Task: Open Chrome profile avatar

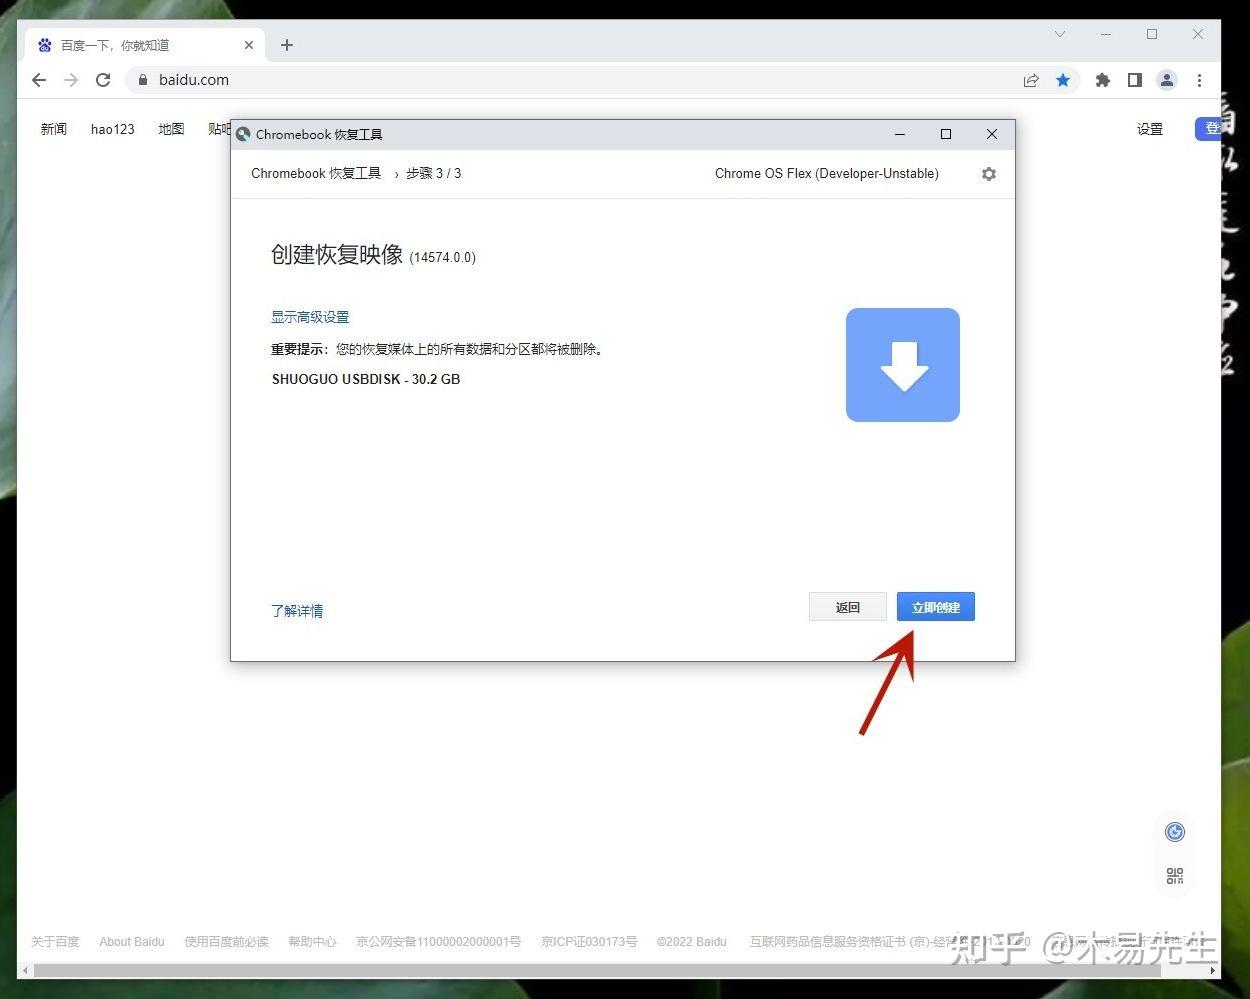Action: (1167, 80)
